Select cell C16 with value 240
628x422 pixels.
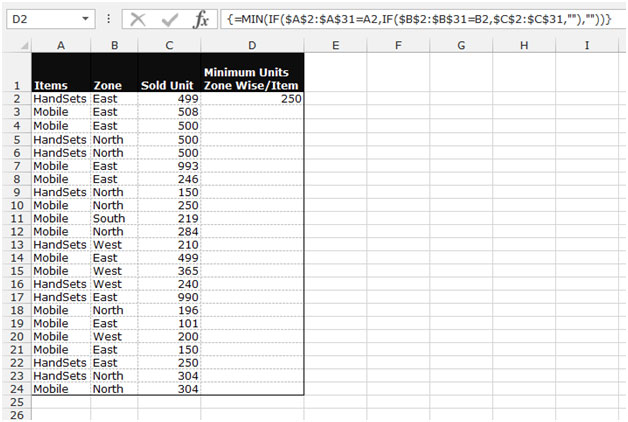169,284
